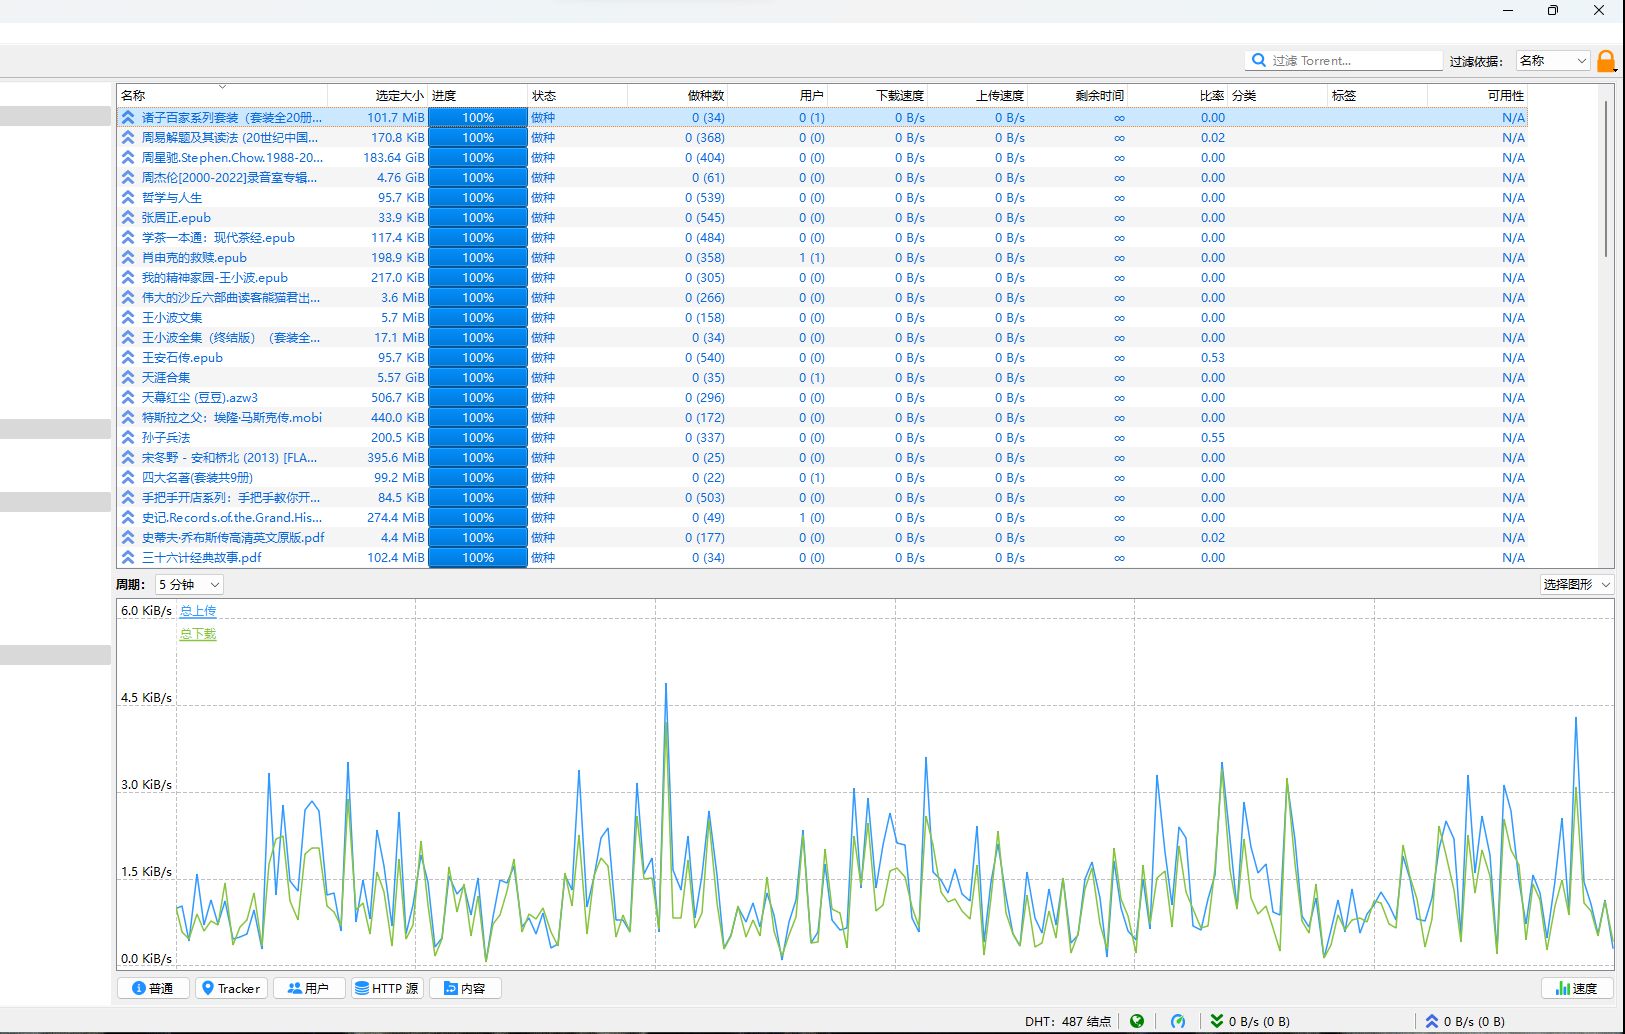This screenshot has height=1034, width=1625.
Task: Click seeding icon of 学茶一本通 row
Action: (x=128, y=237)
